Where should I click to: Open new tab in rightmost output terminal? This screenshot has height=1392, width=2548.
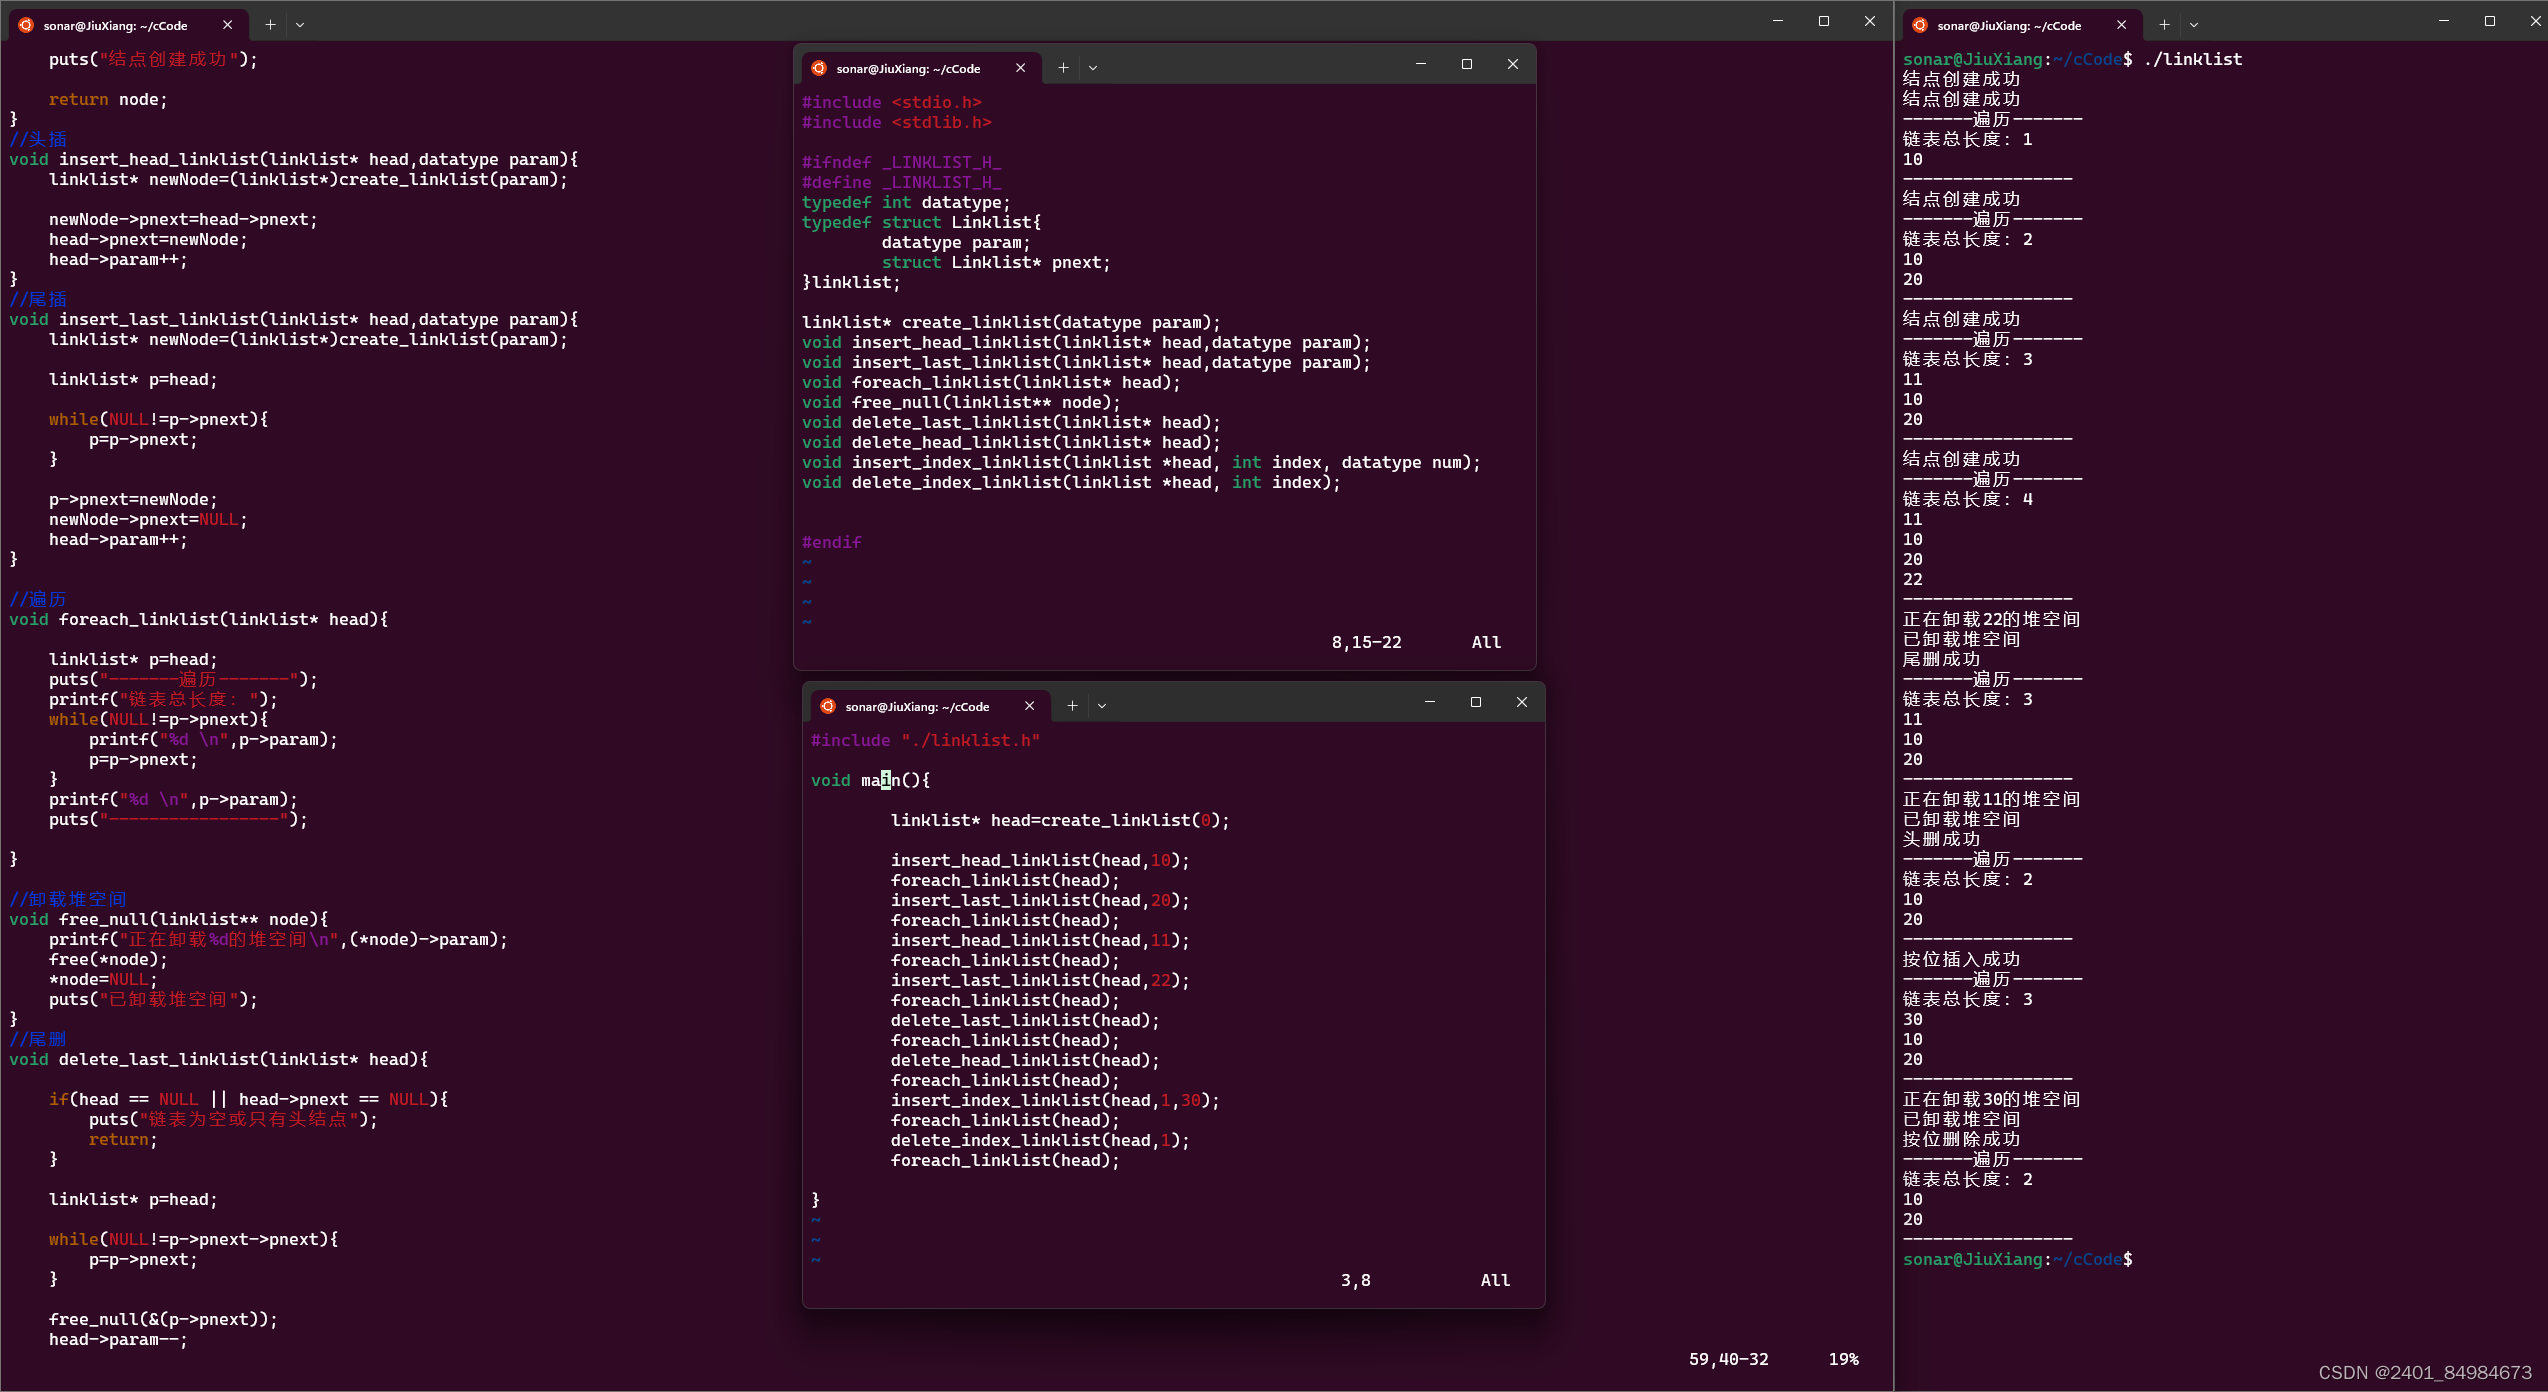(2164, 25)
